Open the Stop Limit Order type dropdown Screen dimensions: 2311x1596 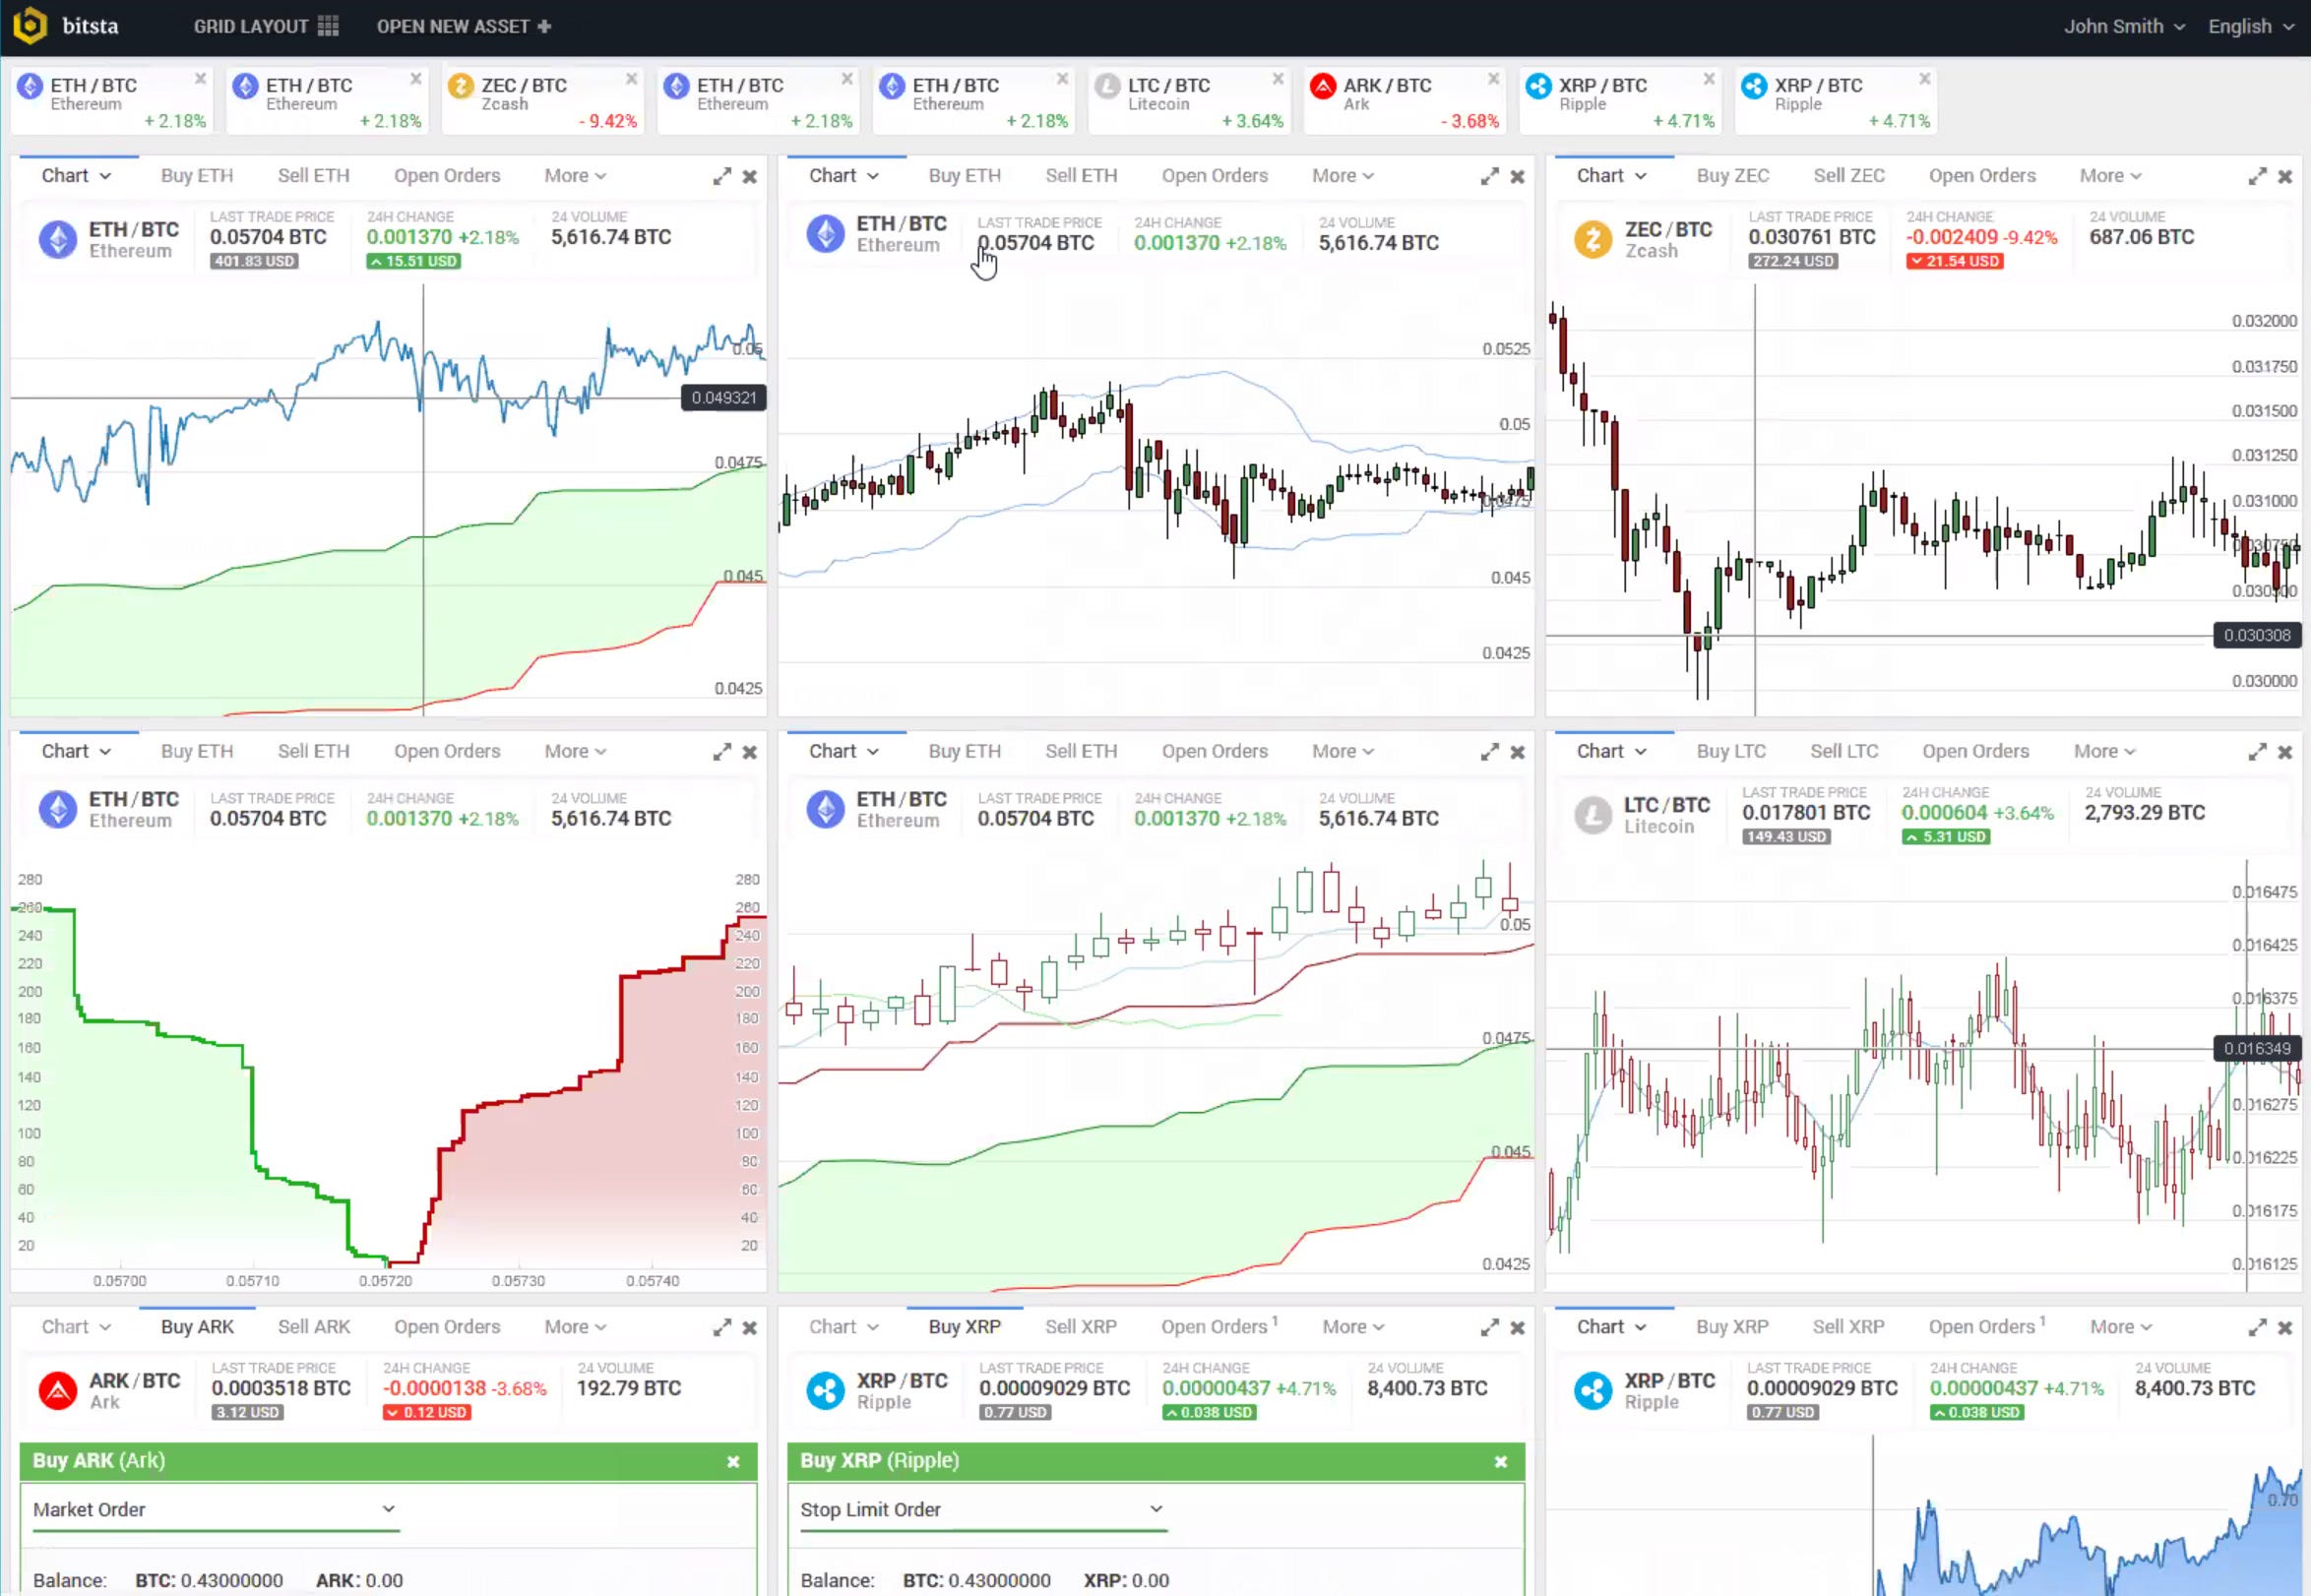[983, 1509]
